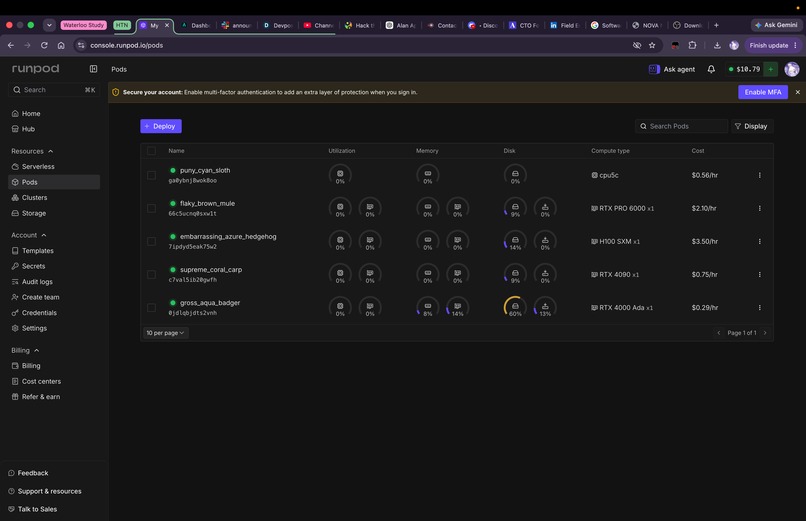806x521 pixels.
Task: Open the user avatar menu
Action: (792, 69)
